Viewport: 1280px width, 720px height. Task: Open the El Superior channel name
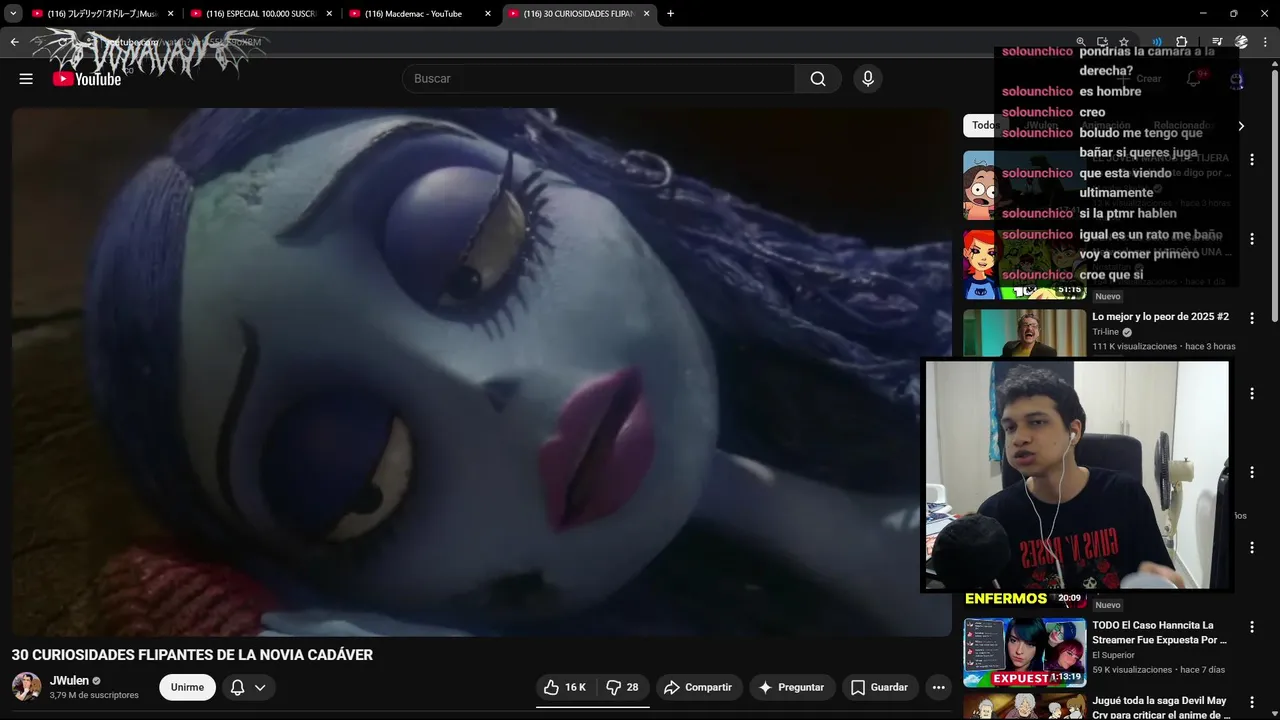click(1113, 655)
